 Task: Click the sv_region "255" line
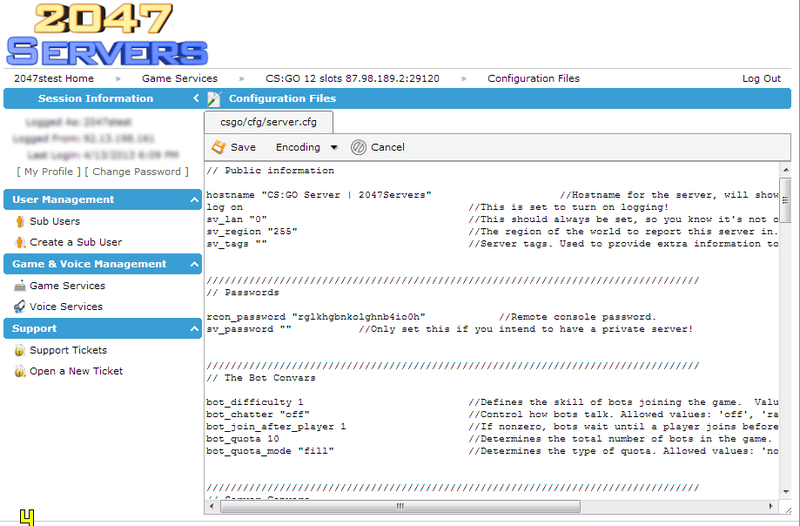[x=492, y=232]
